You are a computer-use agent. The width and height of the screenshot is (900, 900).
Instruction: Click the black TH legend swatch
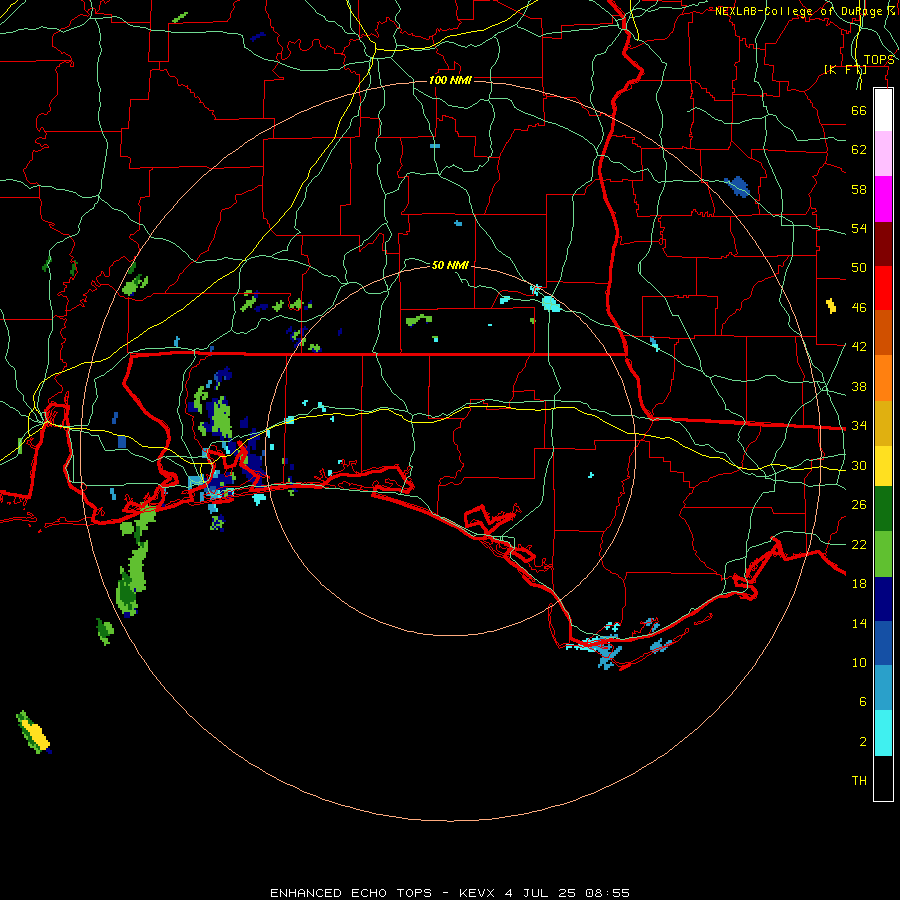883,778
